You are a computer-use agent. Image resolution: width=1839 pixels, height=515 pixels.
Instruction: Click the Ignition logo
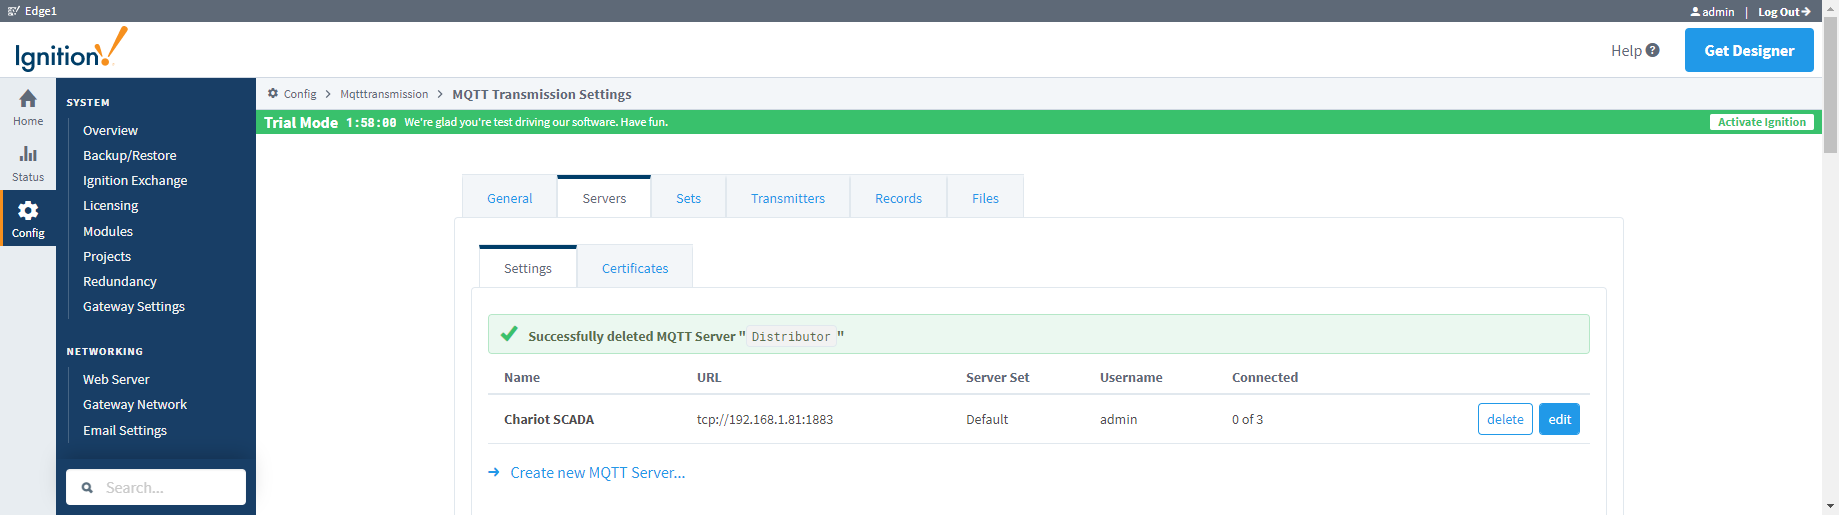click(x=71, y=49)
